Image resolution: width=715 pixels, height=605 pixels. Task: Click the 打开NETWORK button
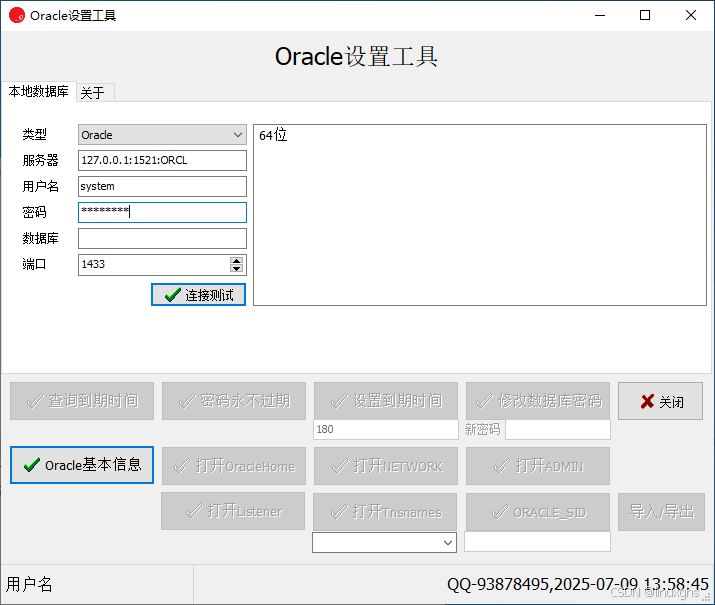386,466
